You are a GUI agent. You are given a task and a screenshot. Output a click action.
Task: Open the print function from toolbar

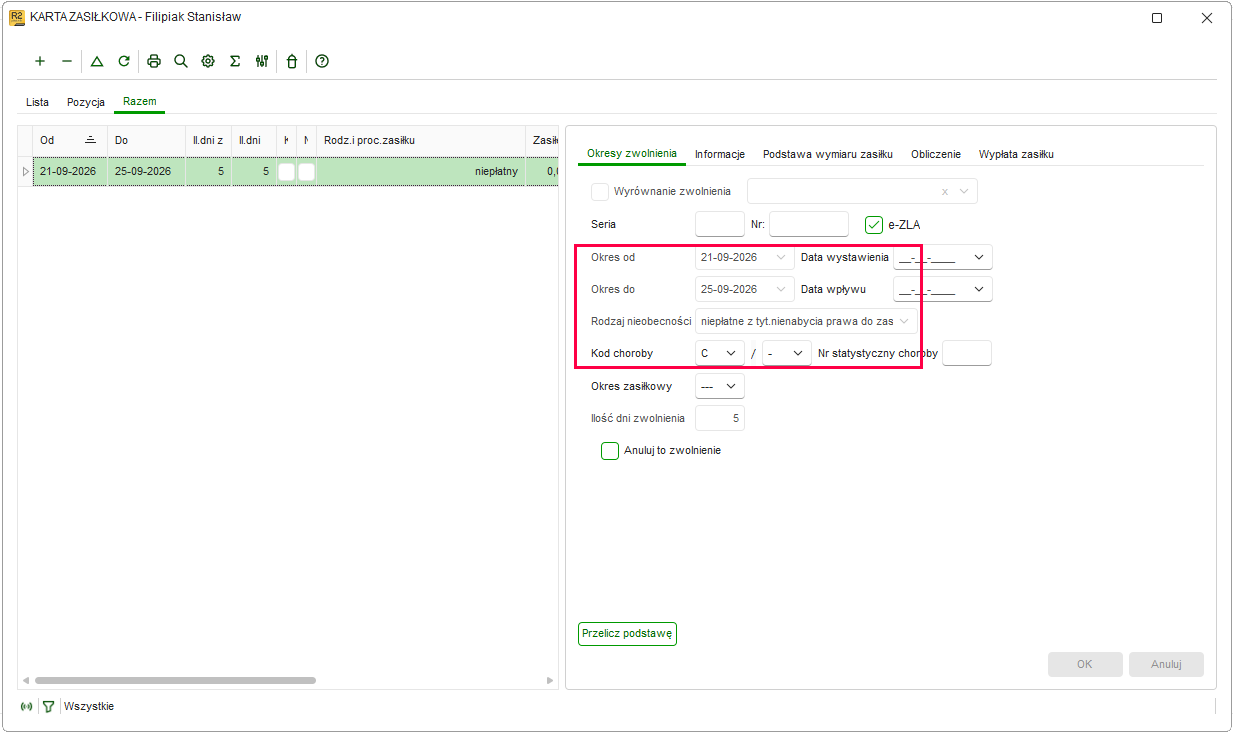click(154, 61)
